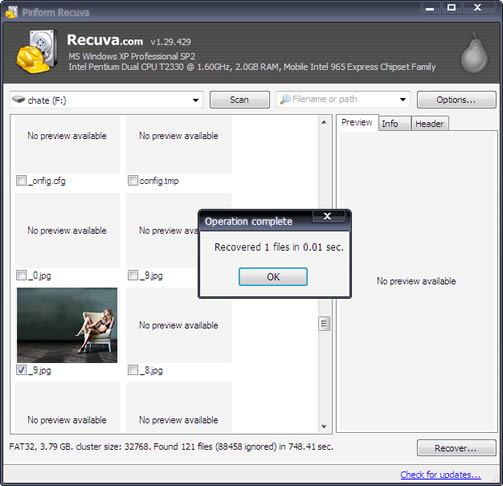Tick the config.tmp checkbox
503x486 pixels.
[133, 181]
